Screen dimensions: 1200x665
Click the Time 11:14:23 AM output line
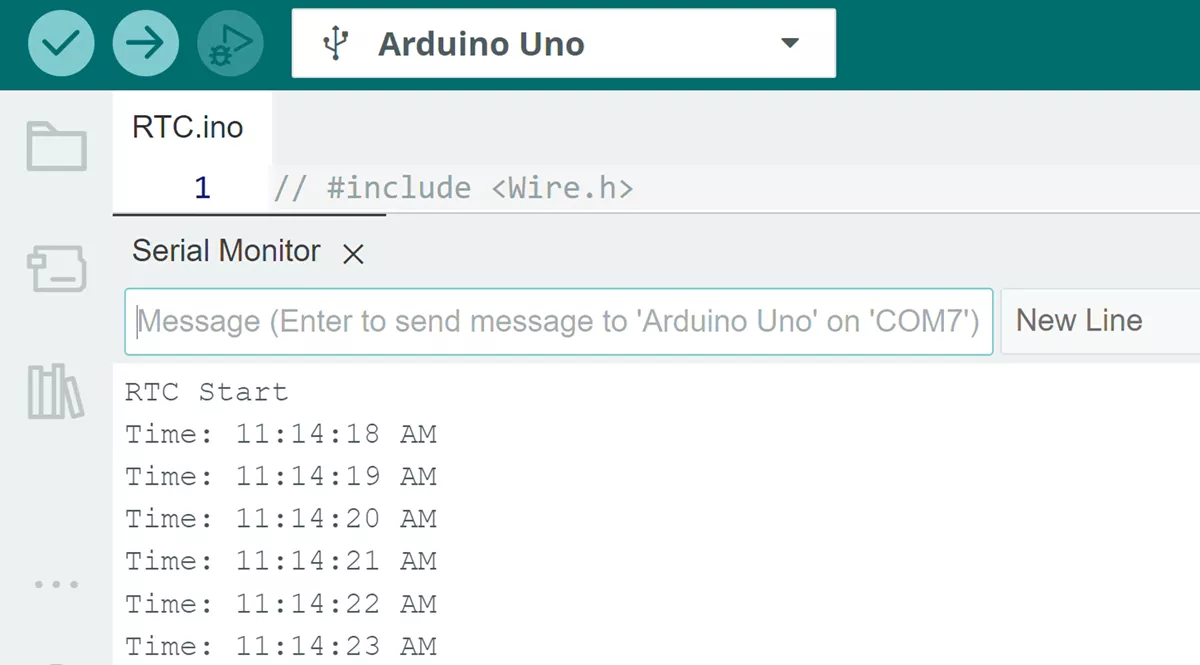281,646
